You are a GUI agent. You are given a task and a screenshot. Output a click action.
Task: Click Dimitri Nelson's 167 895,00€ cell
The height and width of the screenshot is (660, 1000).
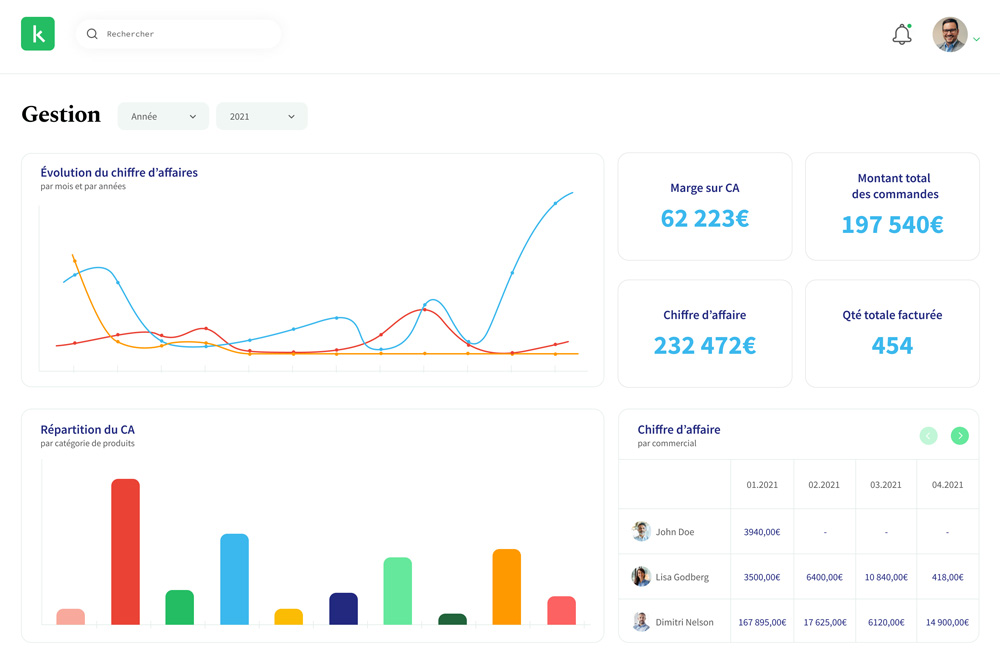762,622
